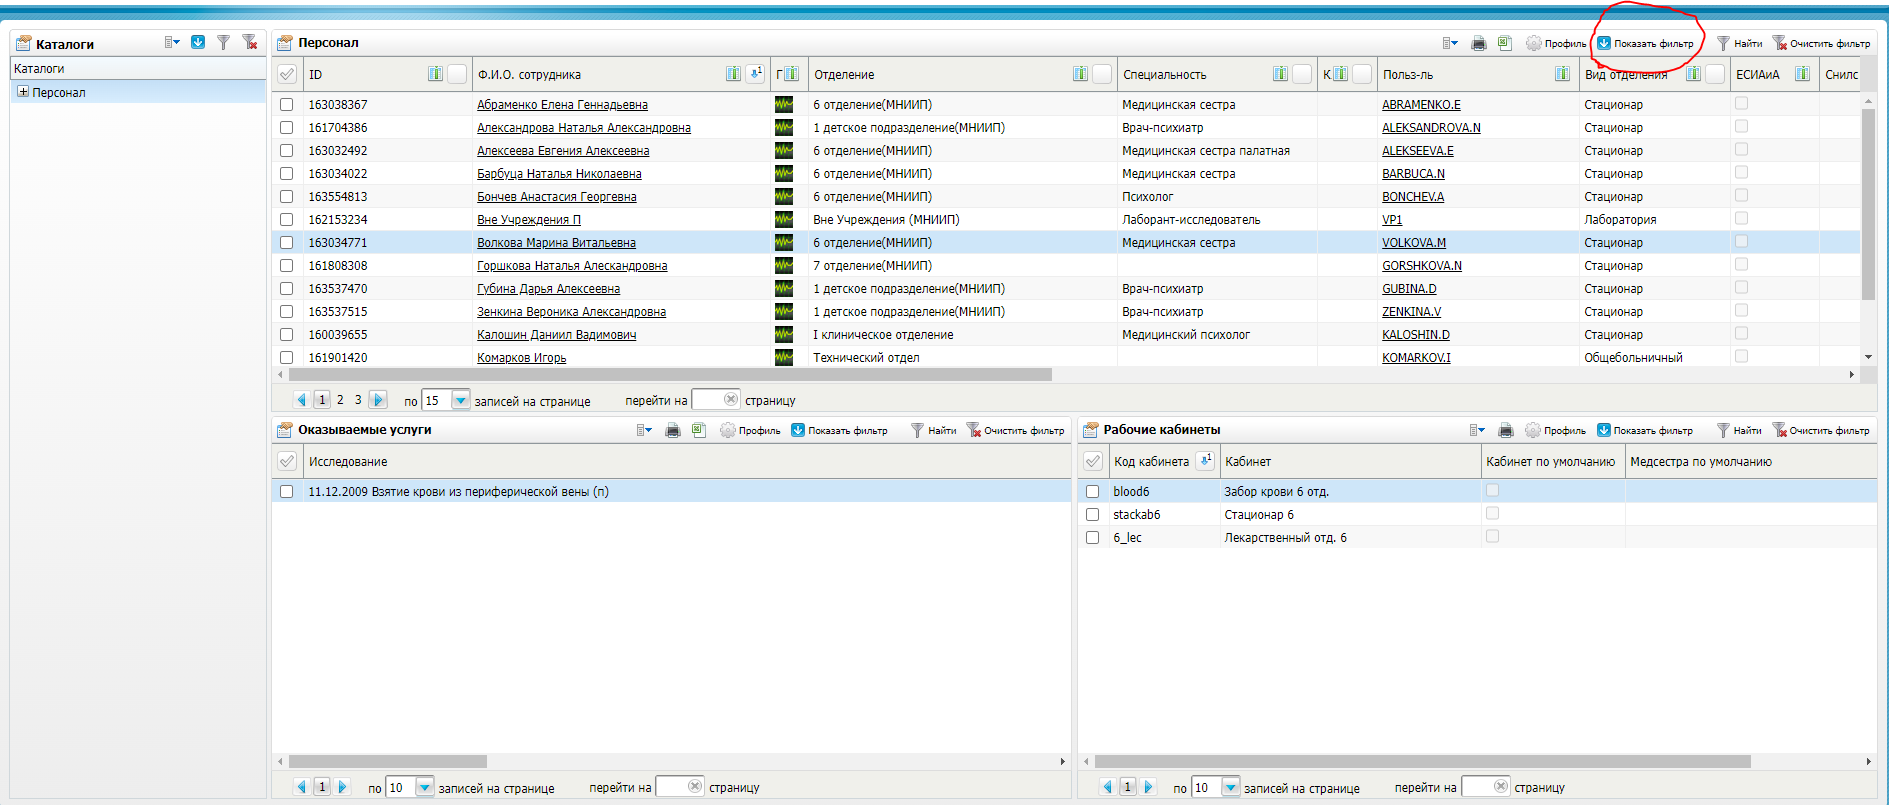
Task: Click the horizontal scrollbar under the Персонал table
Action: tap(670, 375)
